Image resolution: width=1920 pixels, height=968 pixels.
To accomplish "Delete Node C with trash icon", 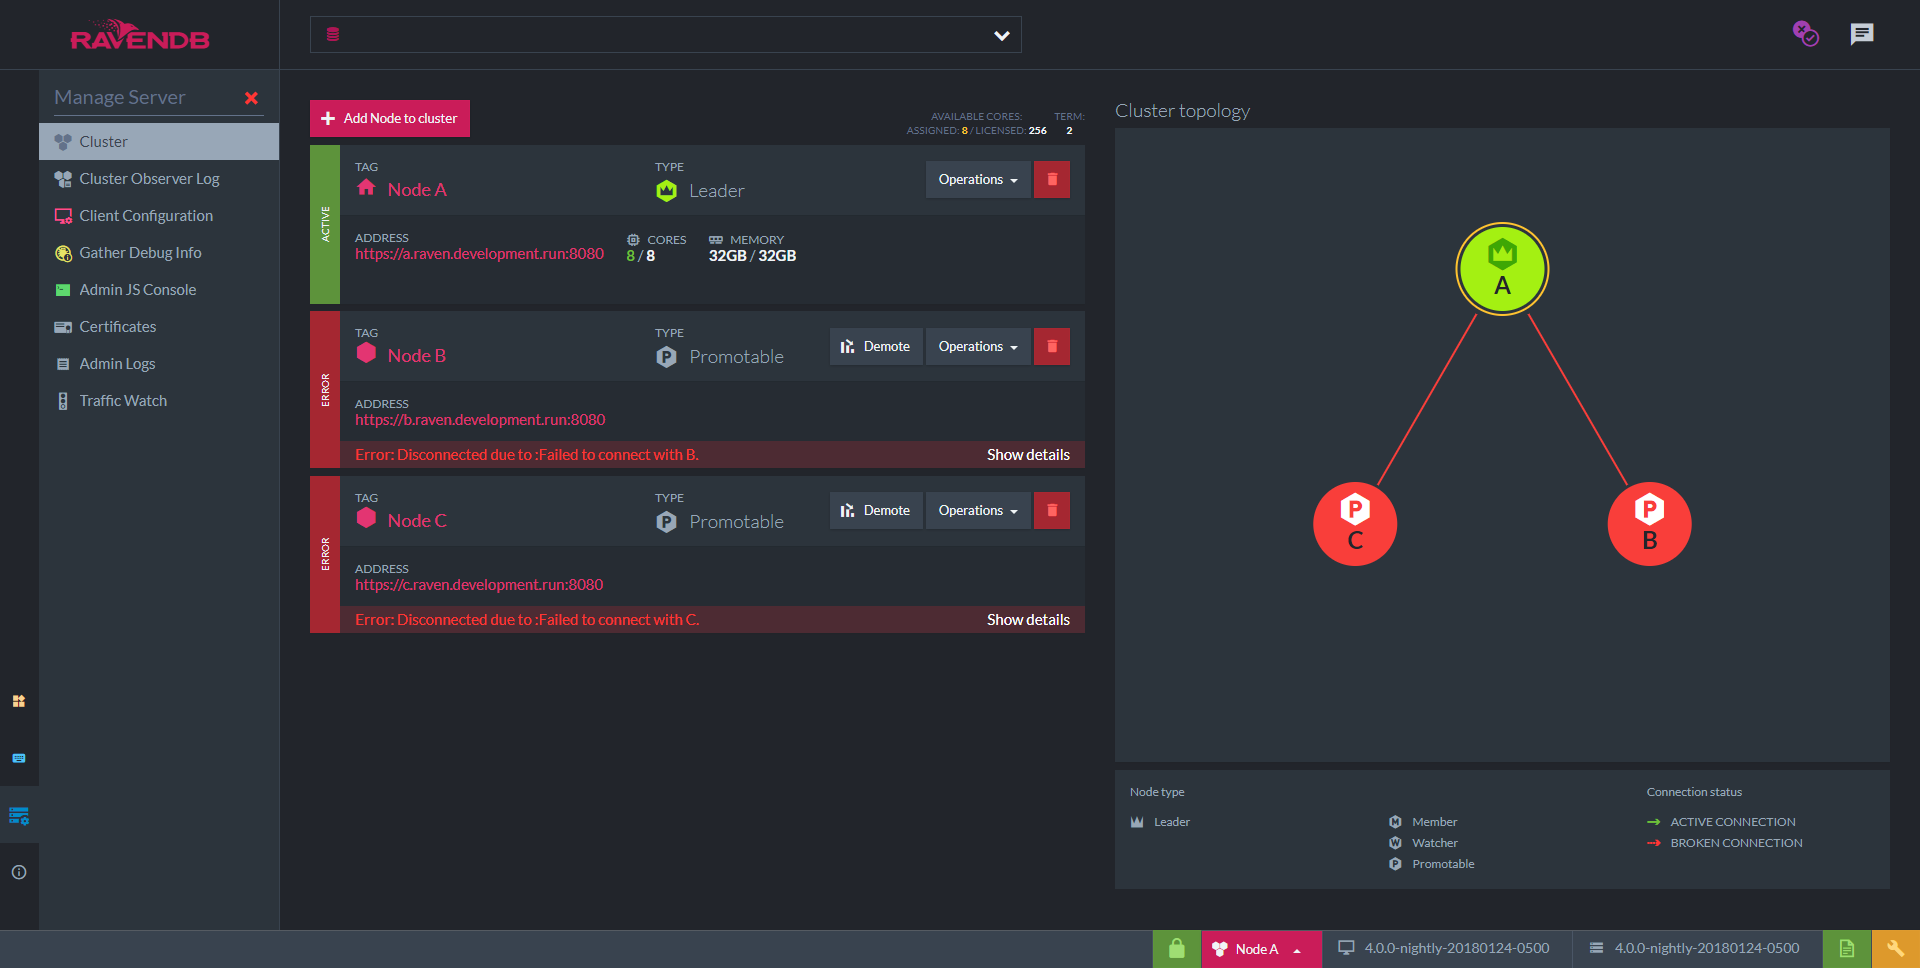I will 1052,511.
